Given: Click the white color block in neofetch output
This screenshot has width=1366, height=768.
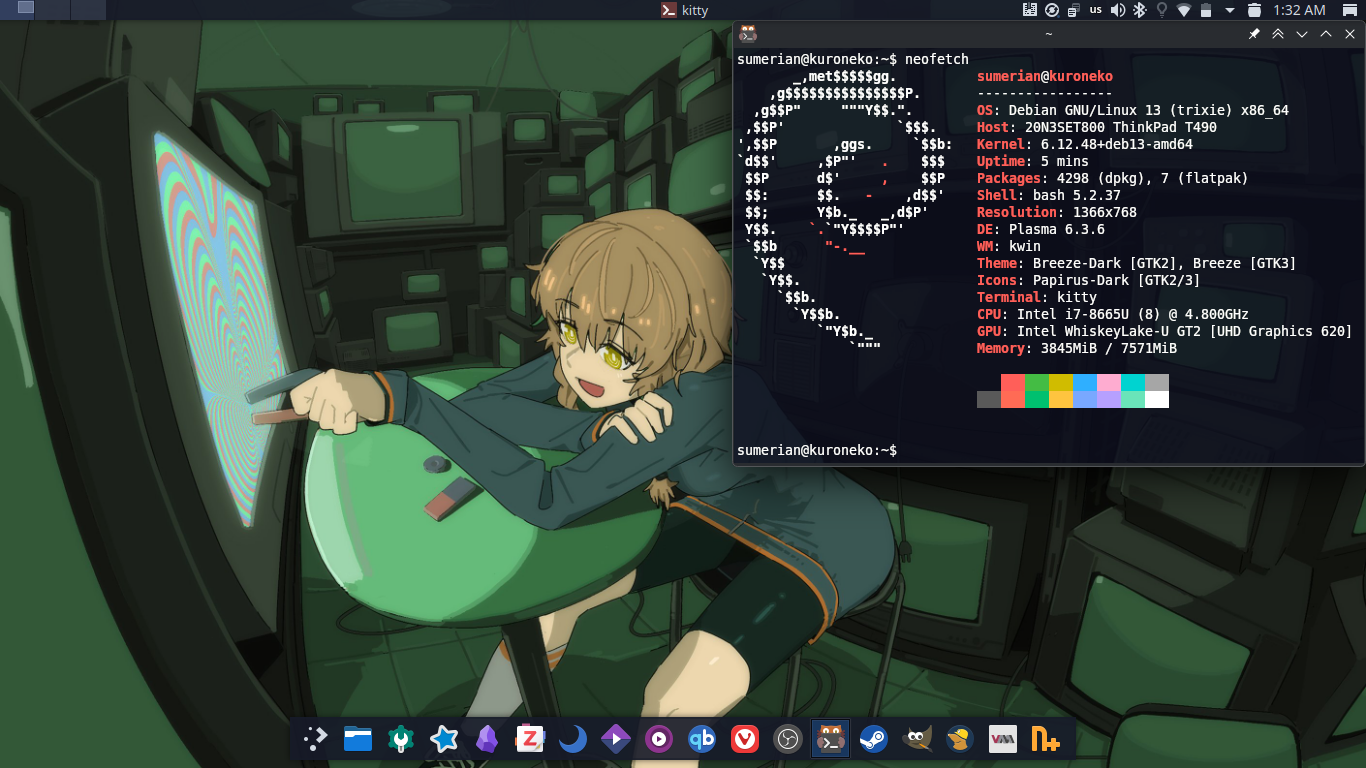Looking at the screenshot, I should (1156, 400).
